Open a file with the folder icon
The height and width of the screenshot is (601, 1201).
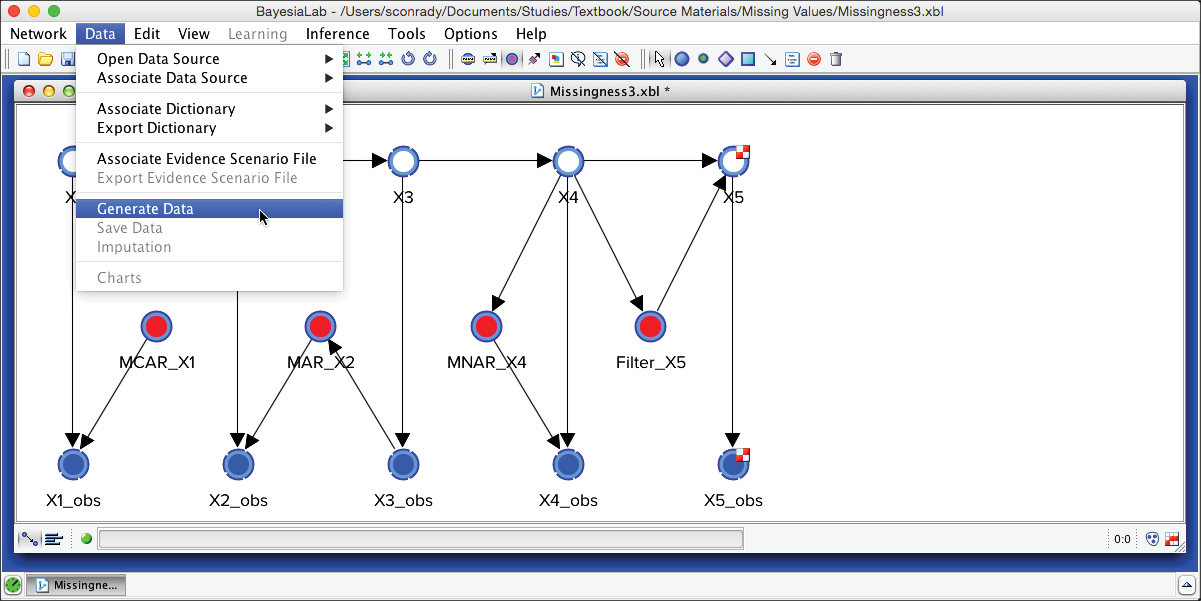(x=45, y=59)
